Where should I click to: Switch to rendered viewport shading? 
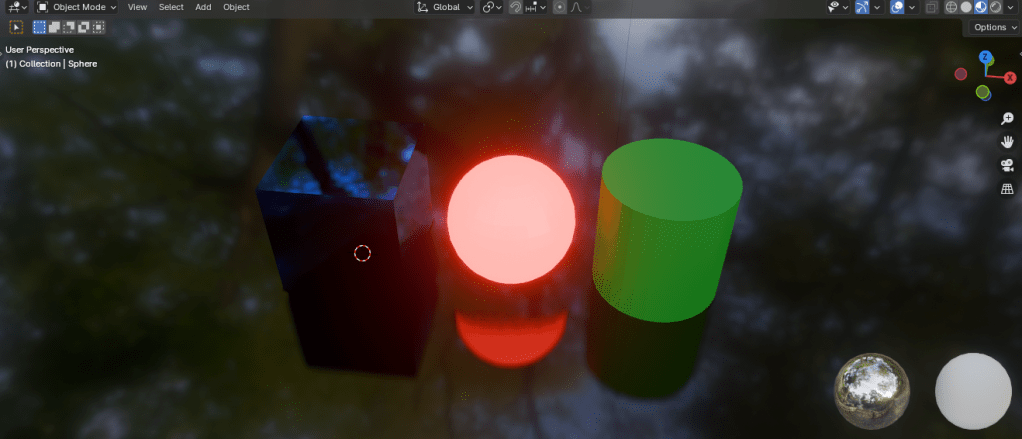click(996, 7)
